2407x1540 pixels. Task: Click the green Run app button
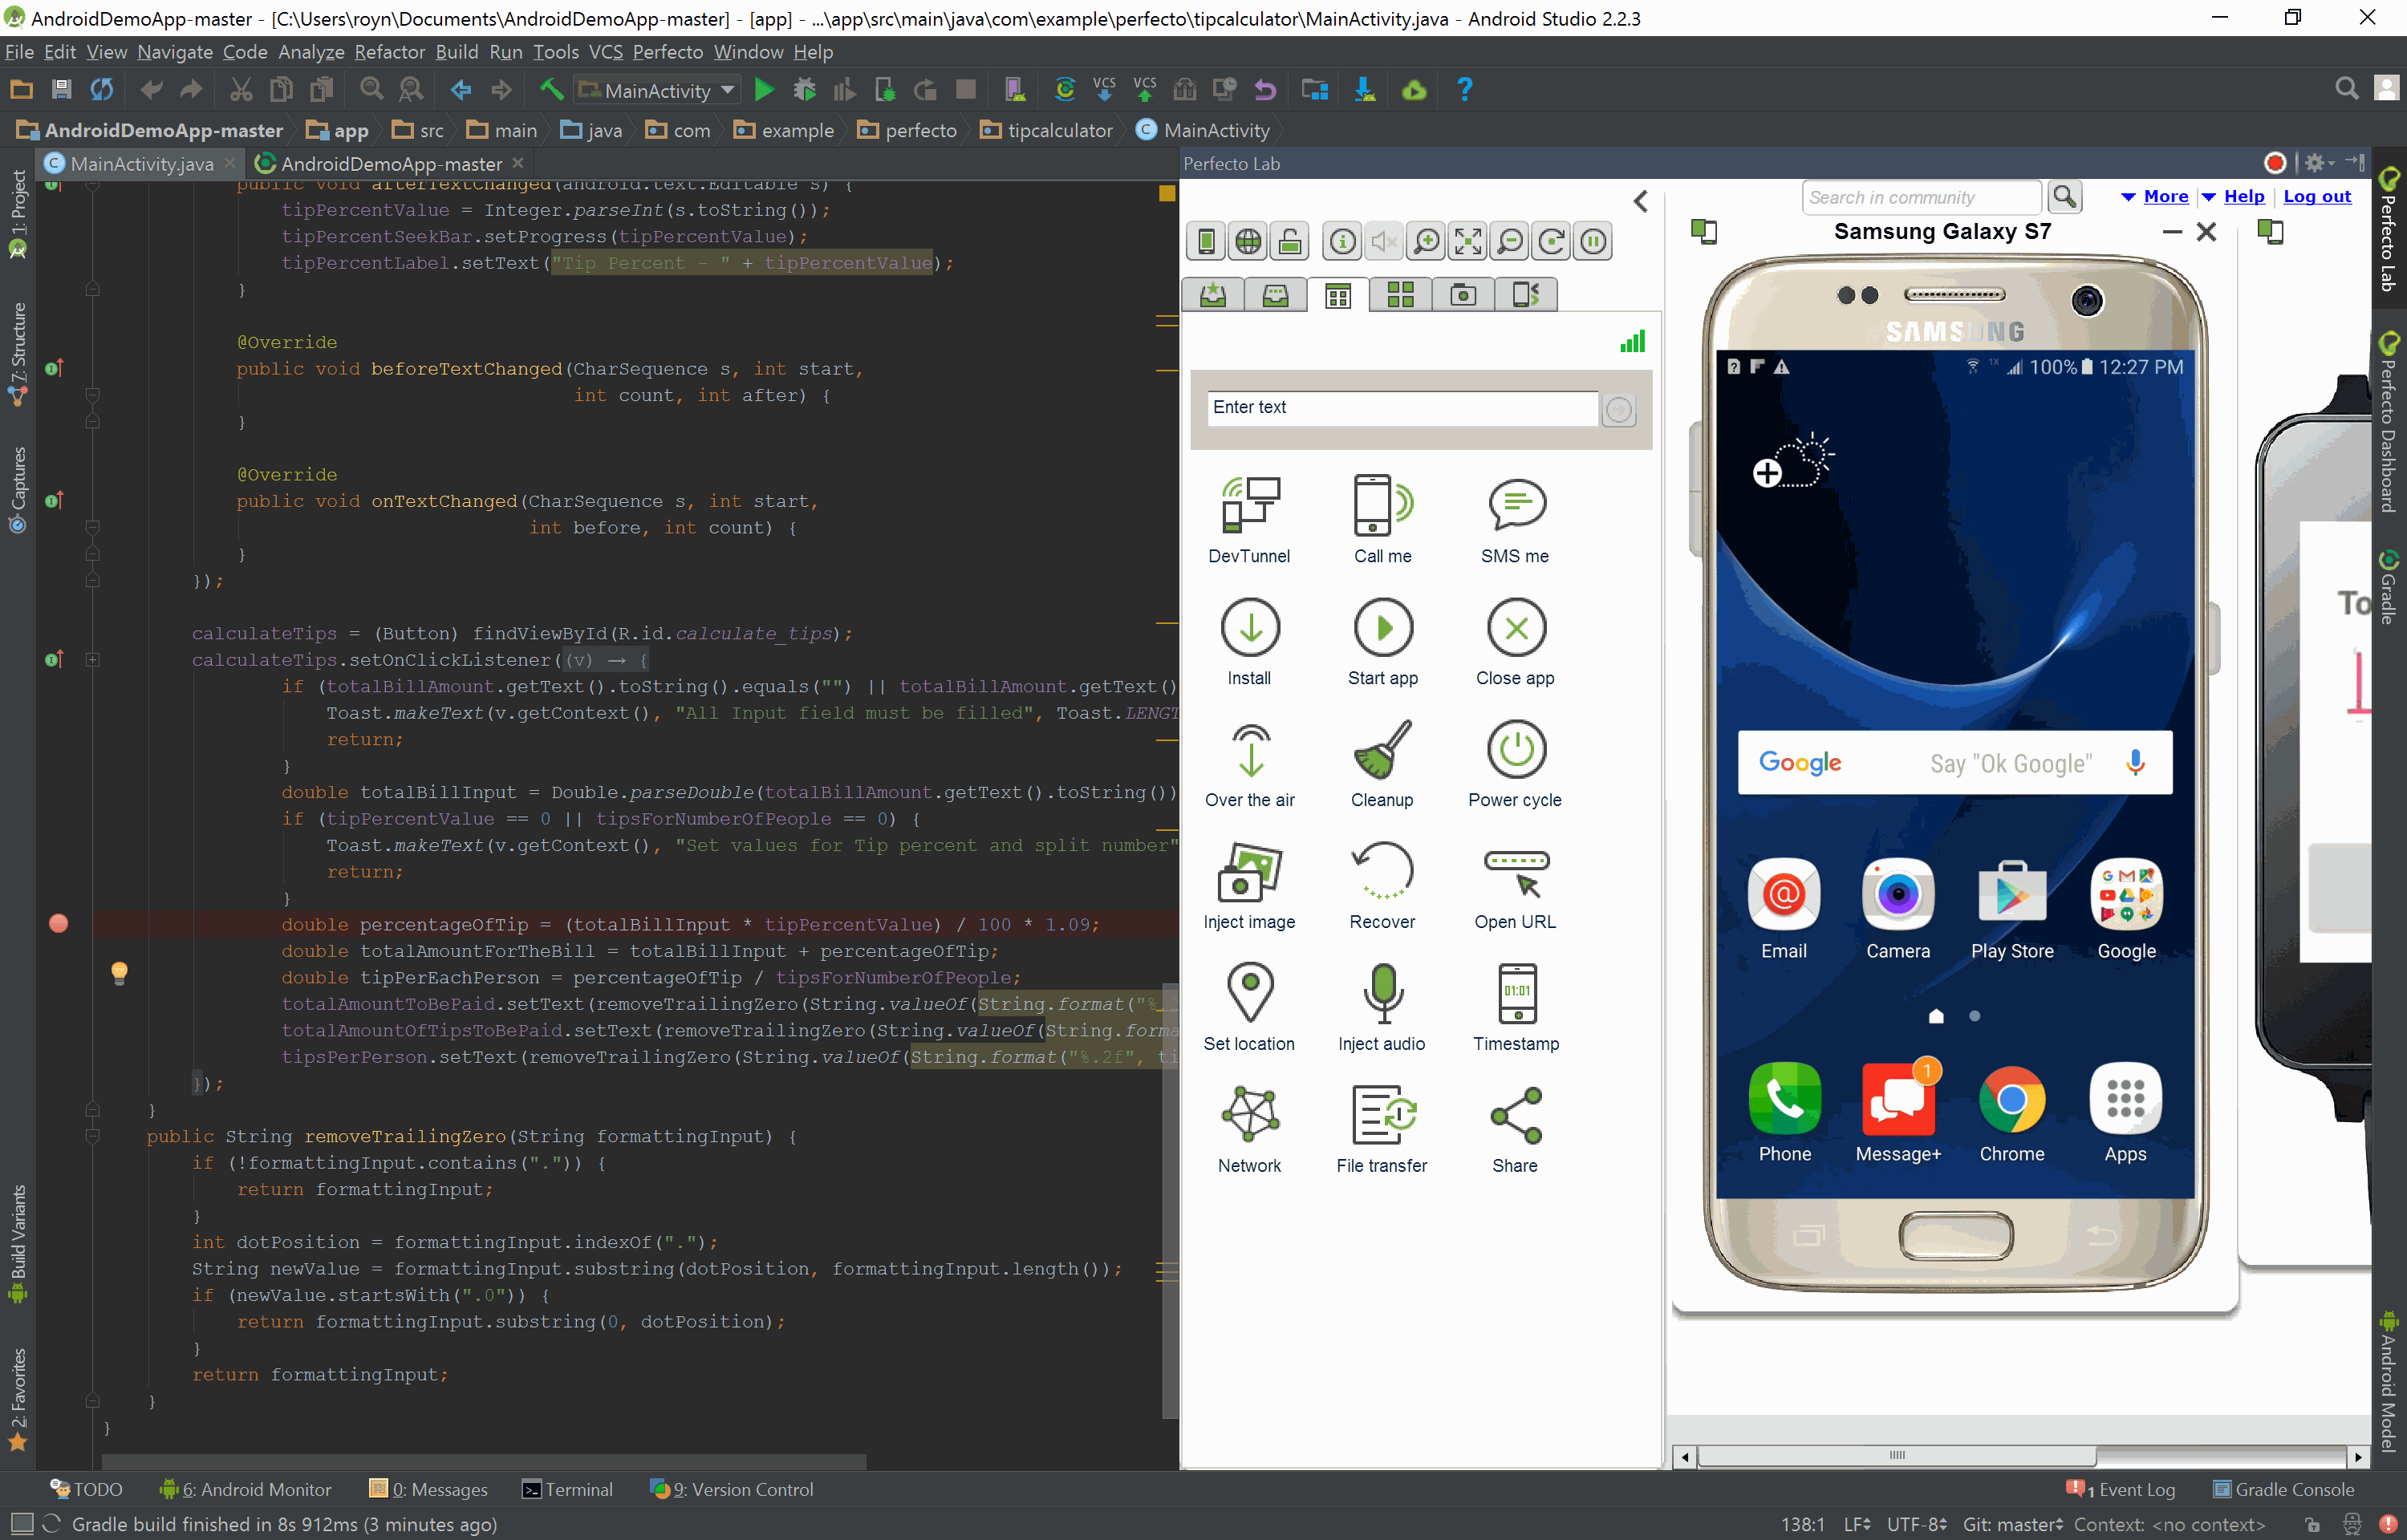[x=764, y=90]
